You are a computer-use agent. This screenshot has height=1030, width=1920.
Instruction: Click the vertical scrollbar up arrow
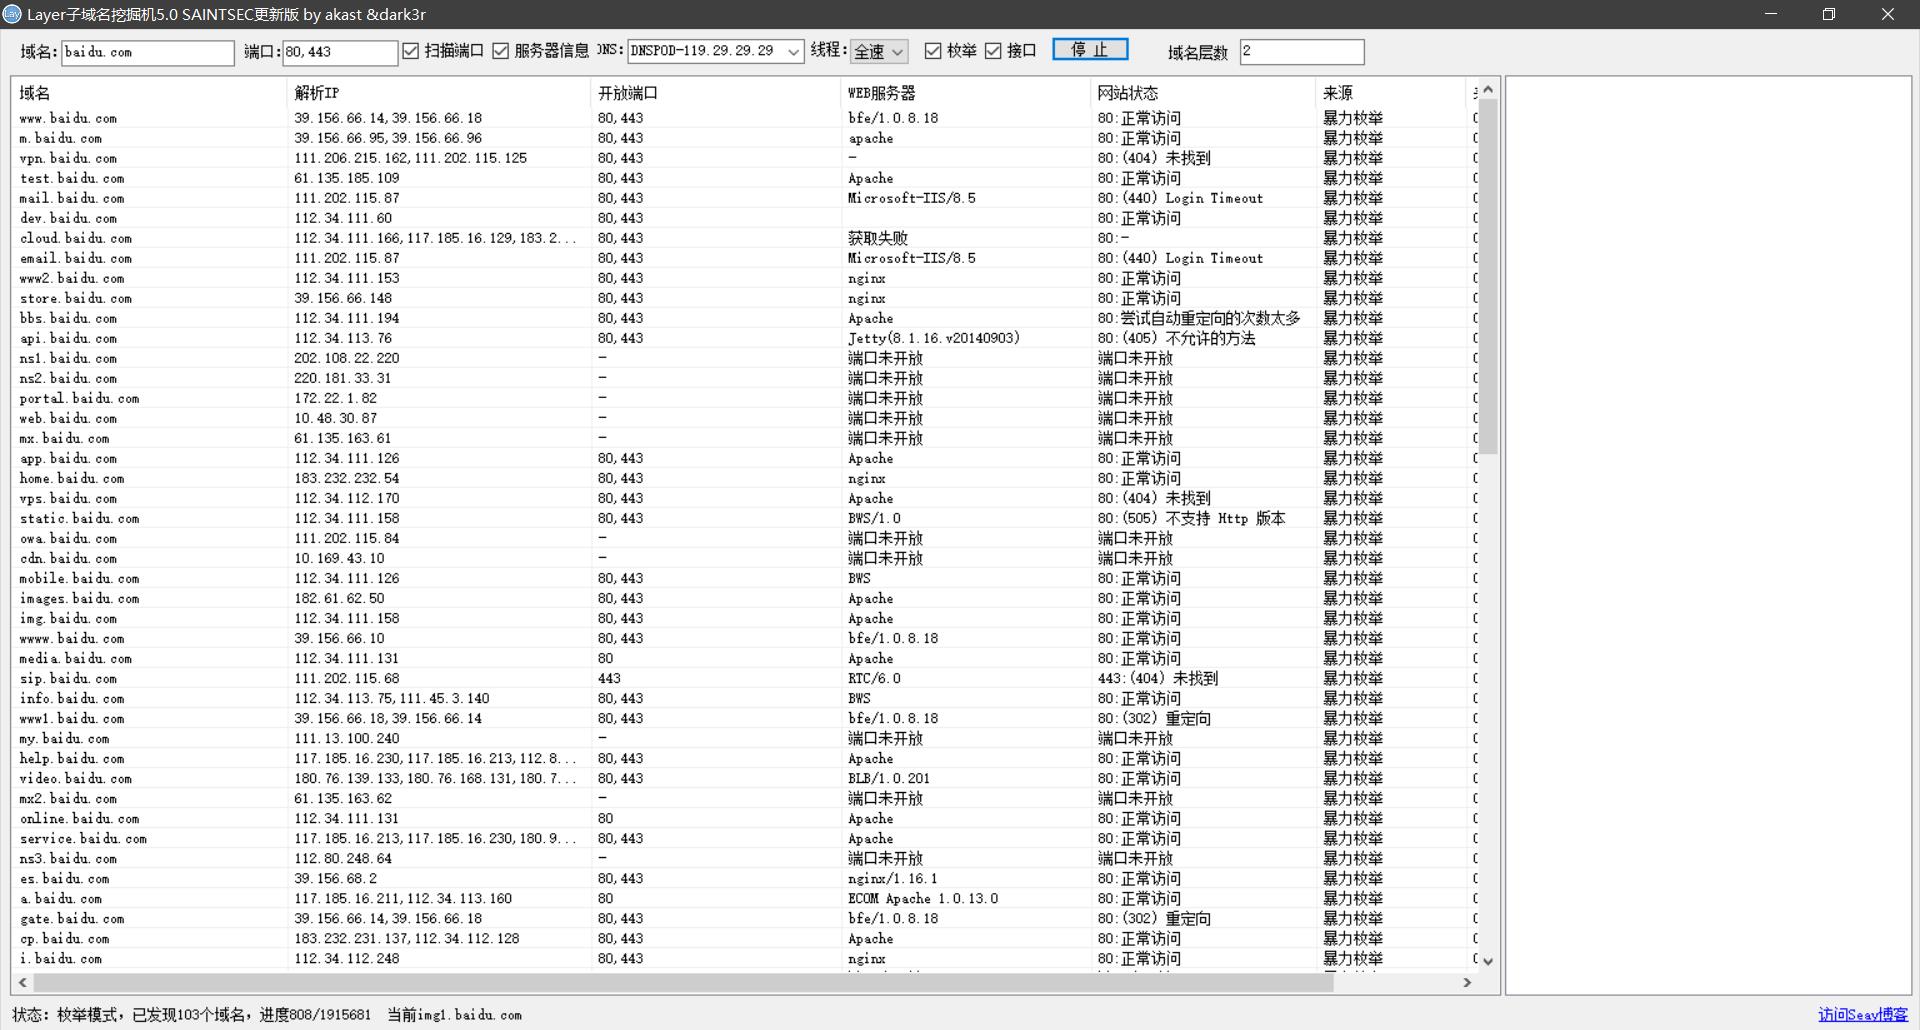click(x=1488, y=89)
